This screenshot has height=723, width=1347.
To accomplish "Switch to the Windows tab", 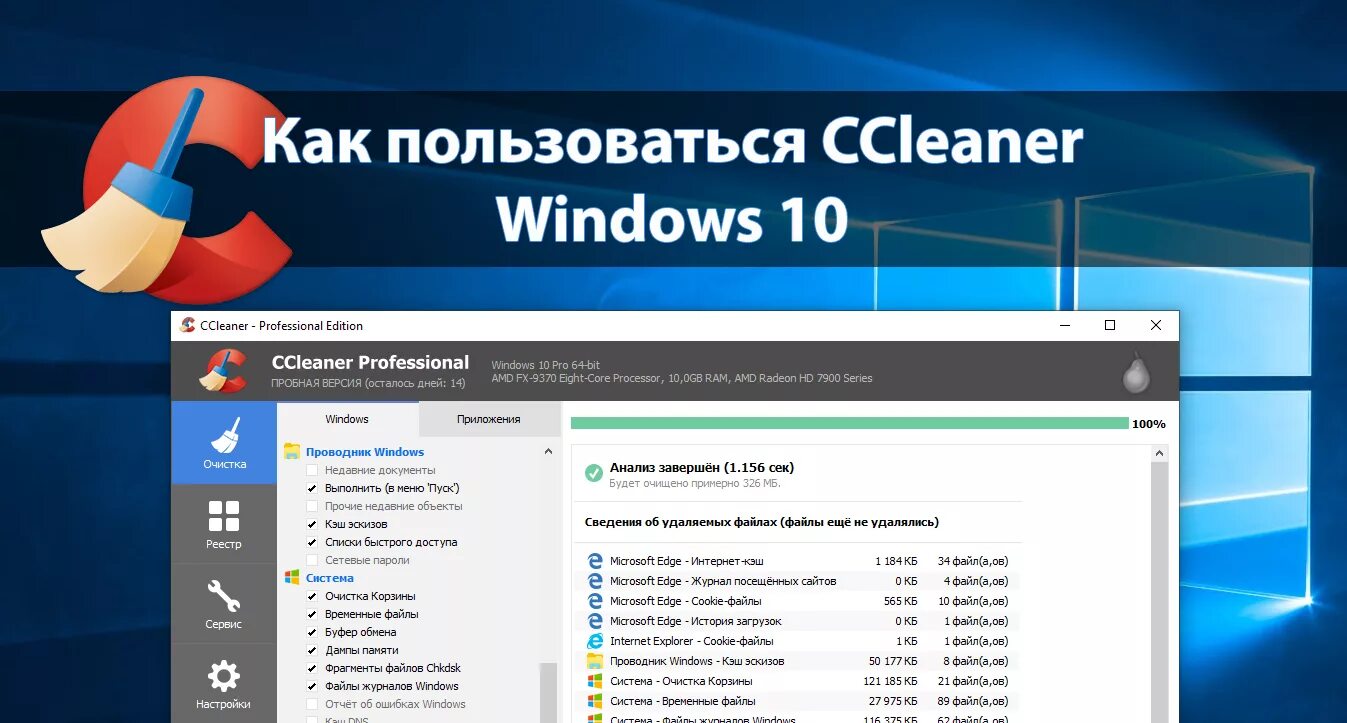I will tap(347, 419).
